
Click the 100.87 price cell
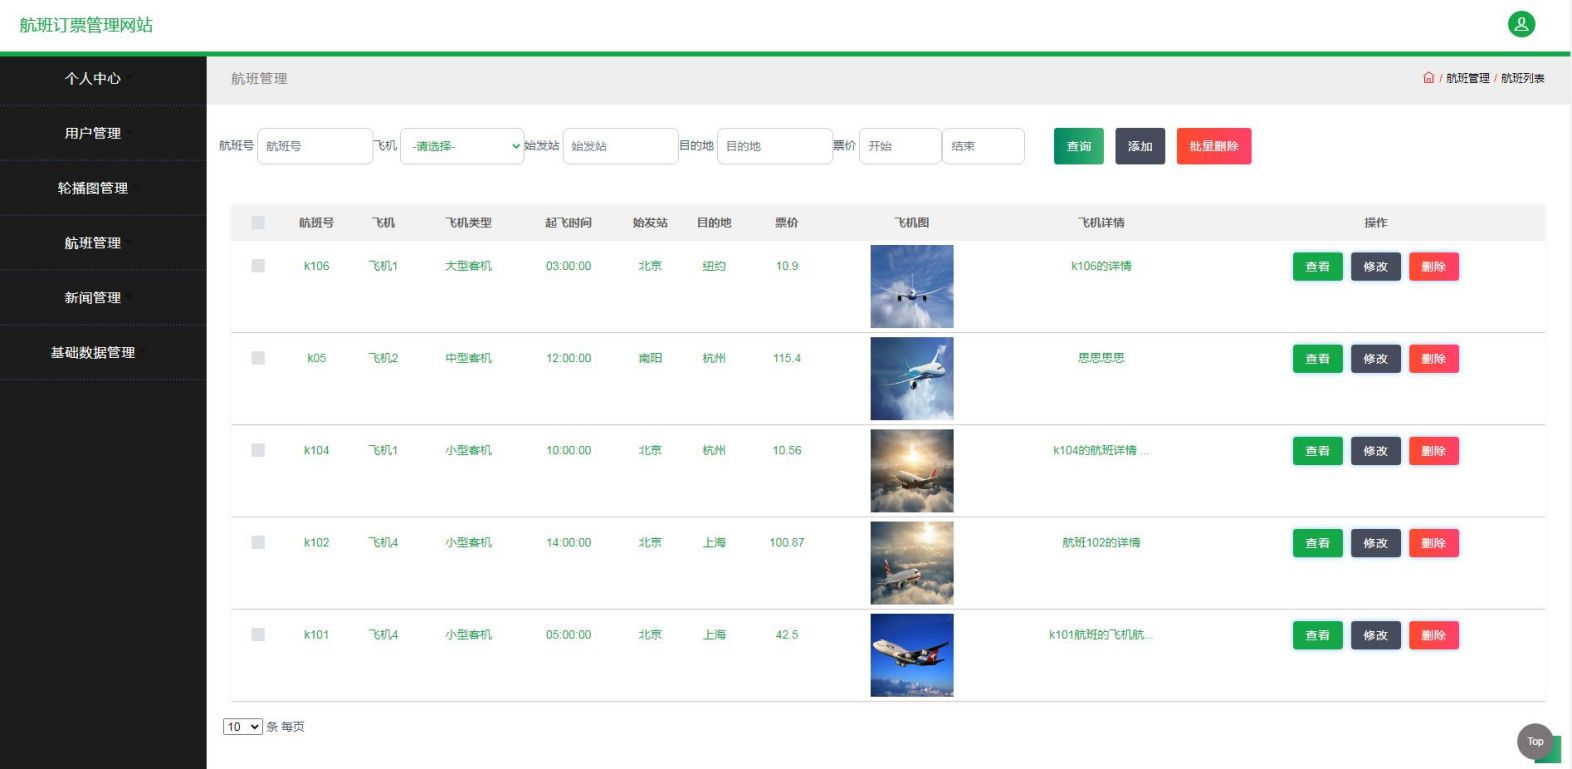click(787, 542)
